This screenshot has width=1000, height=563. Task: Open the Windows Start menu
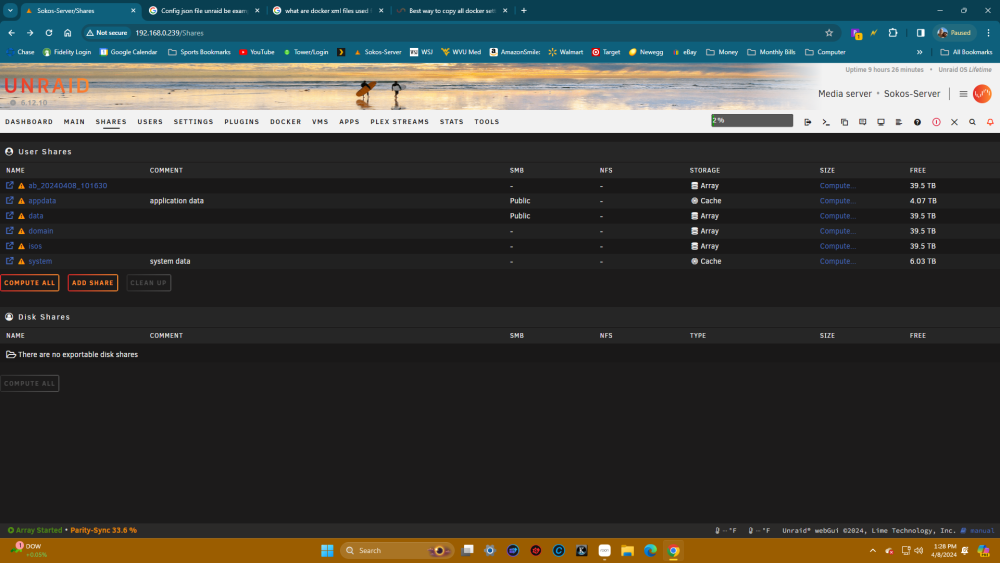click(x=327, y=551)
